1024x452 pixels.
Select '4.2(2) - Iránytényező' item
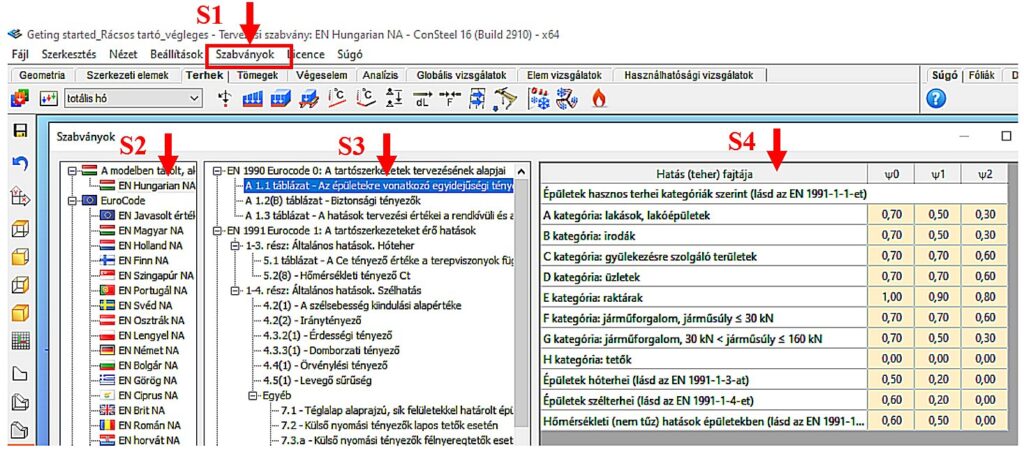[311, 321]
